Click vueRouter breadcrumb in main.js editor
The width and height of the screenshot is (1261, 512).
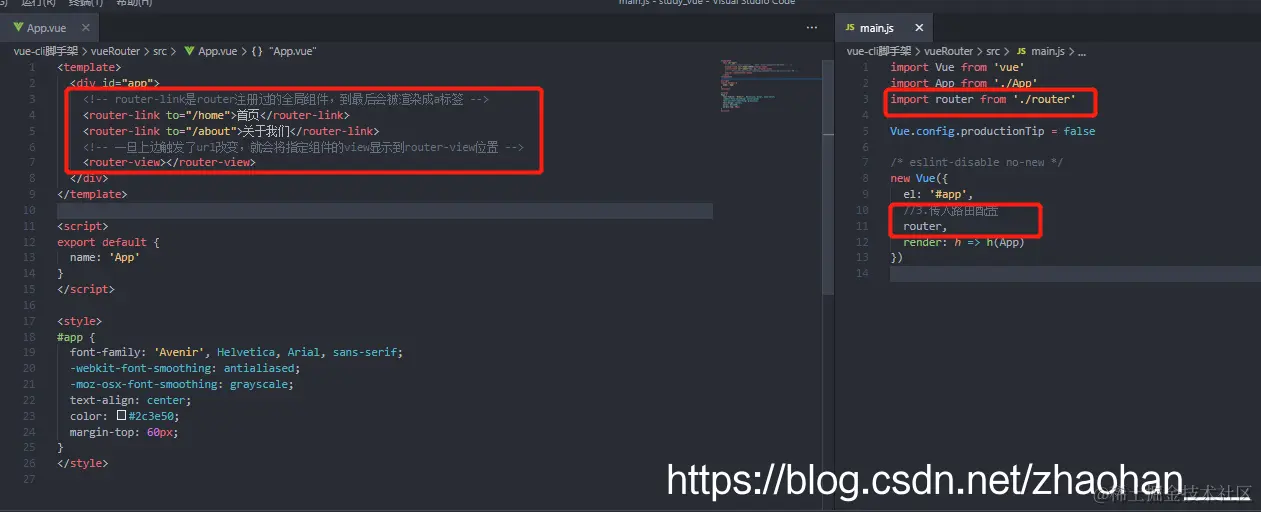[x=950, y=51]
